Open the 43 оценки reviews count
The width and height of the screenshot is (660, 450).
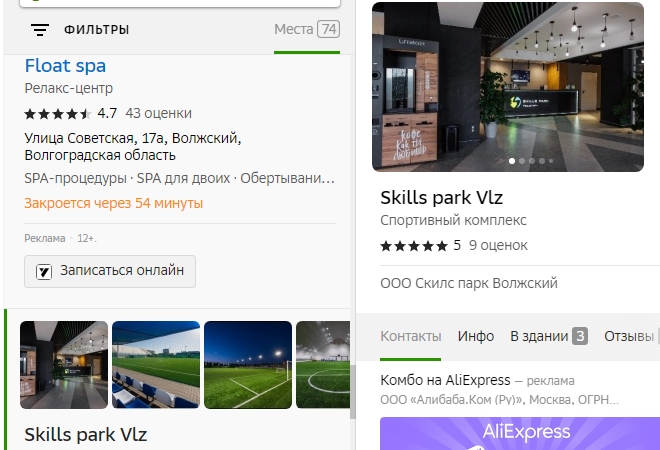(158, 113)
